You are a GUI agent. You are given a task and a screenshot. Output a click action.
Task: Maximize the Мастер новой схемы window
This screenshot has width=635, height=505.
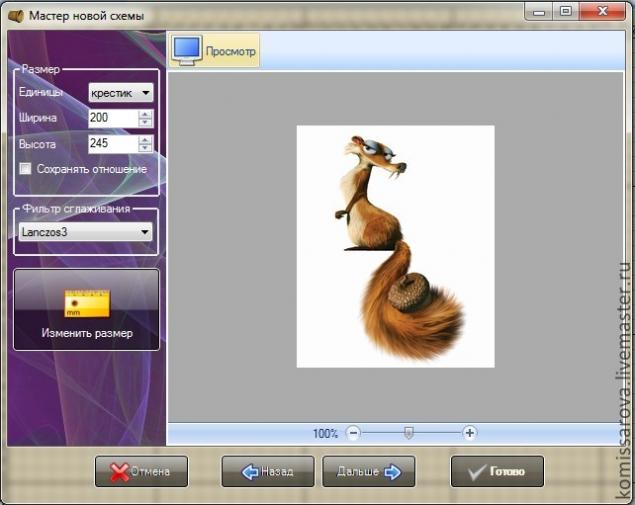click(566, 11)
